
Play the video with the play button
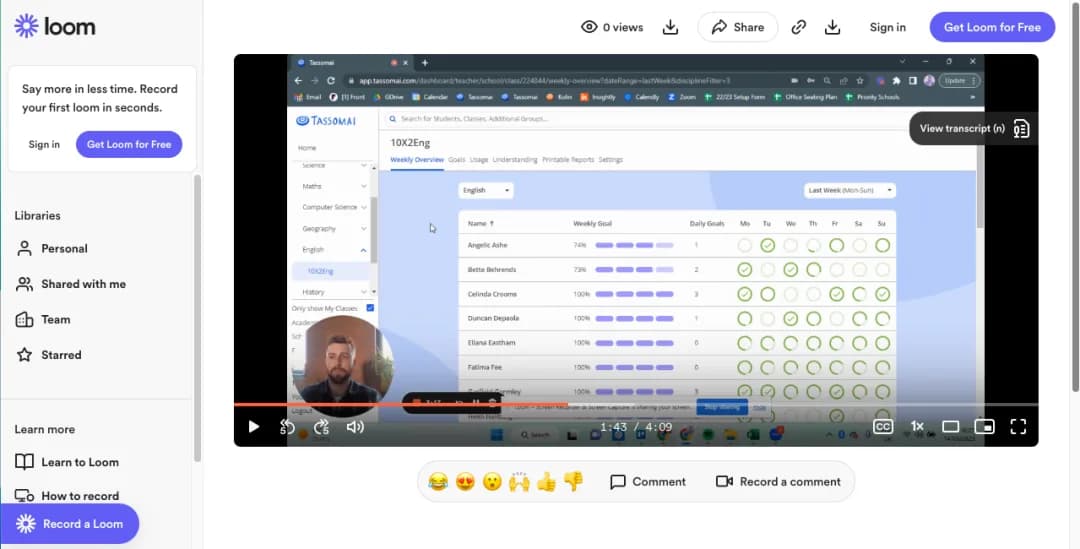click(x=253, y=427)
